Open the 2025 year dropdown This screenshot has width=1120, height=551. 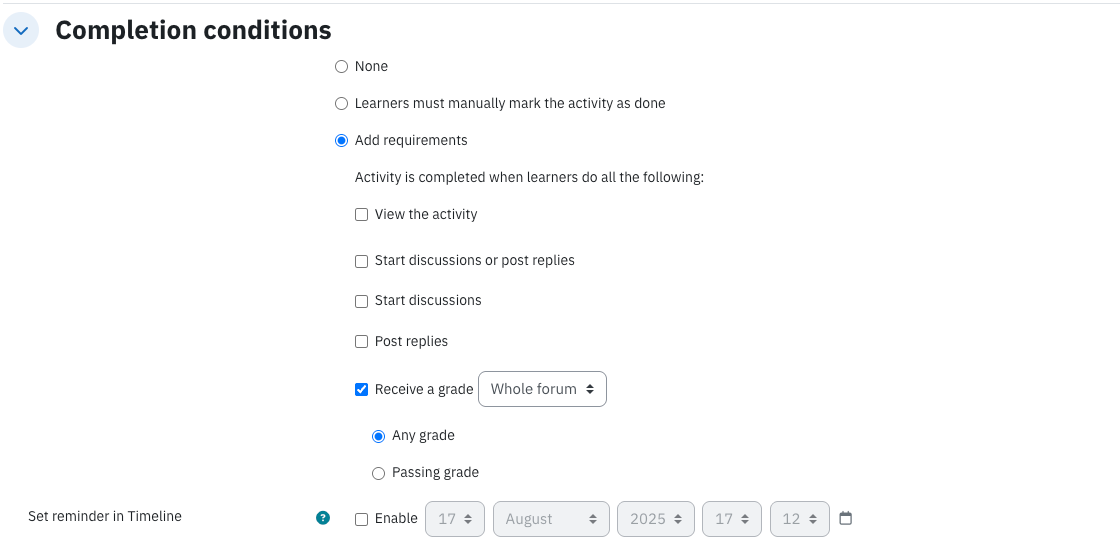pyautogui.click(x=656, y=519)
